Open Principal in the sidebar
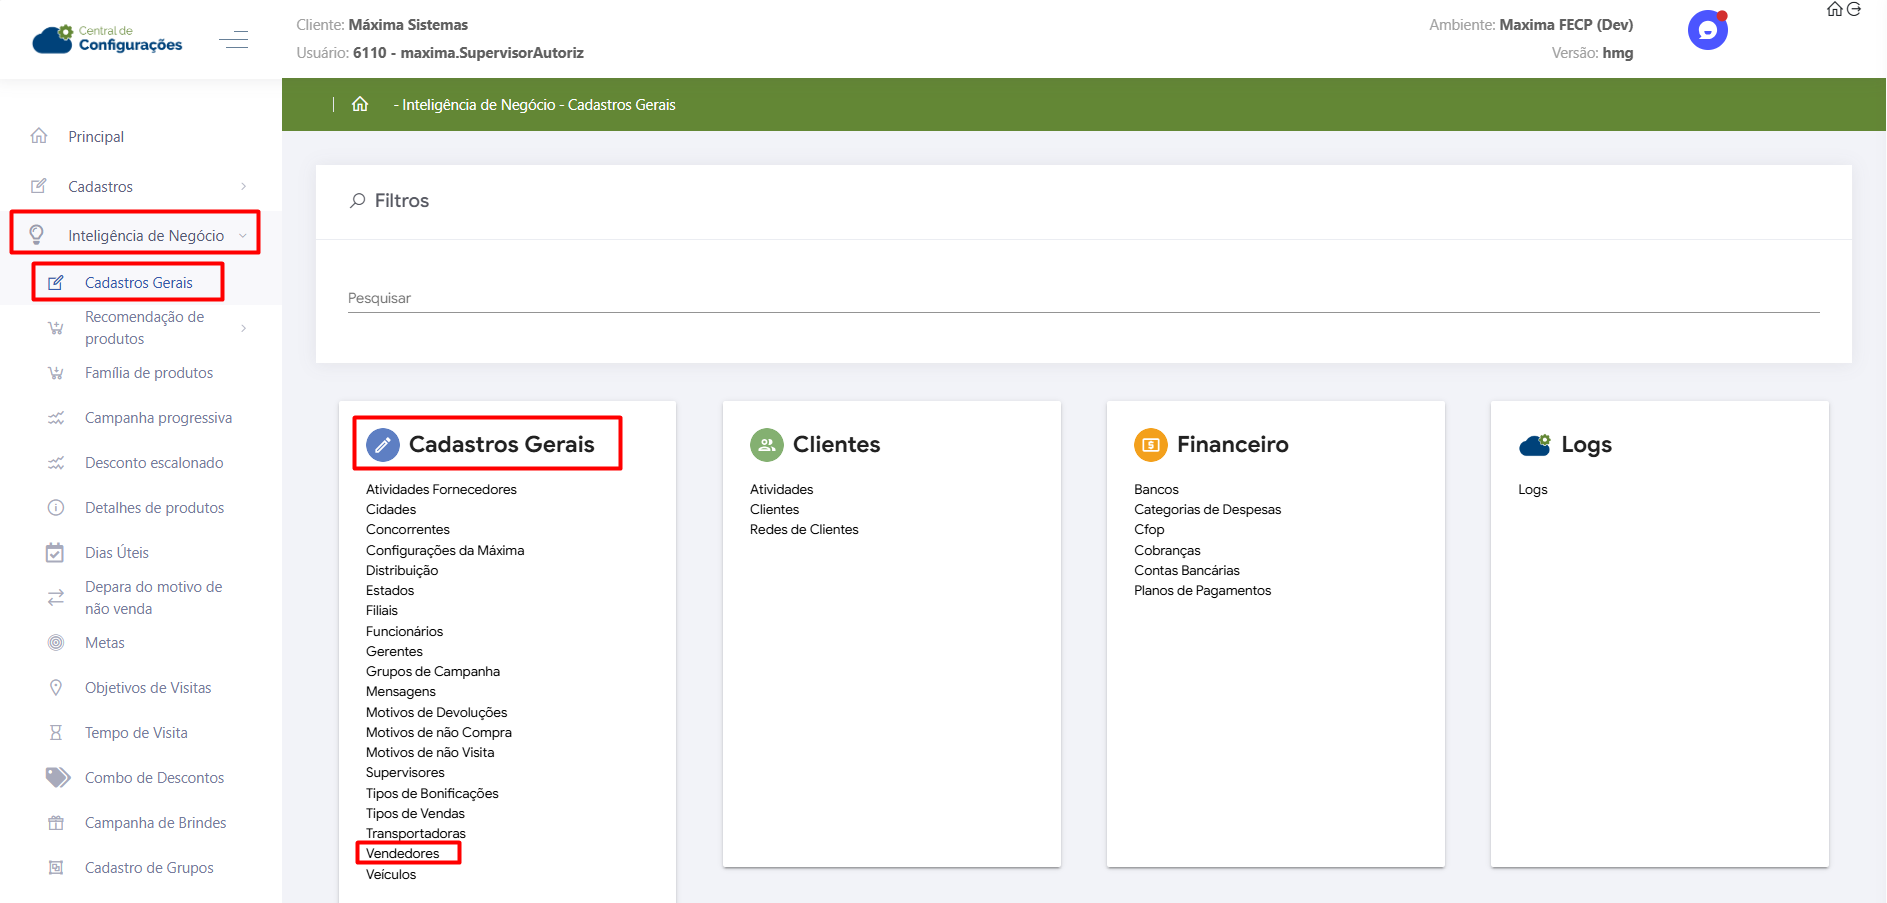Viewport: 1887px width, 903px height. point(96,137)
